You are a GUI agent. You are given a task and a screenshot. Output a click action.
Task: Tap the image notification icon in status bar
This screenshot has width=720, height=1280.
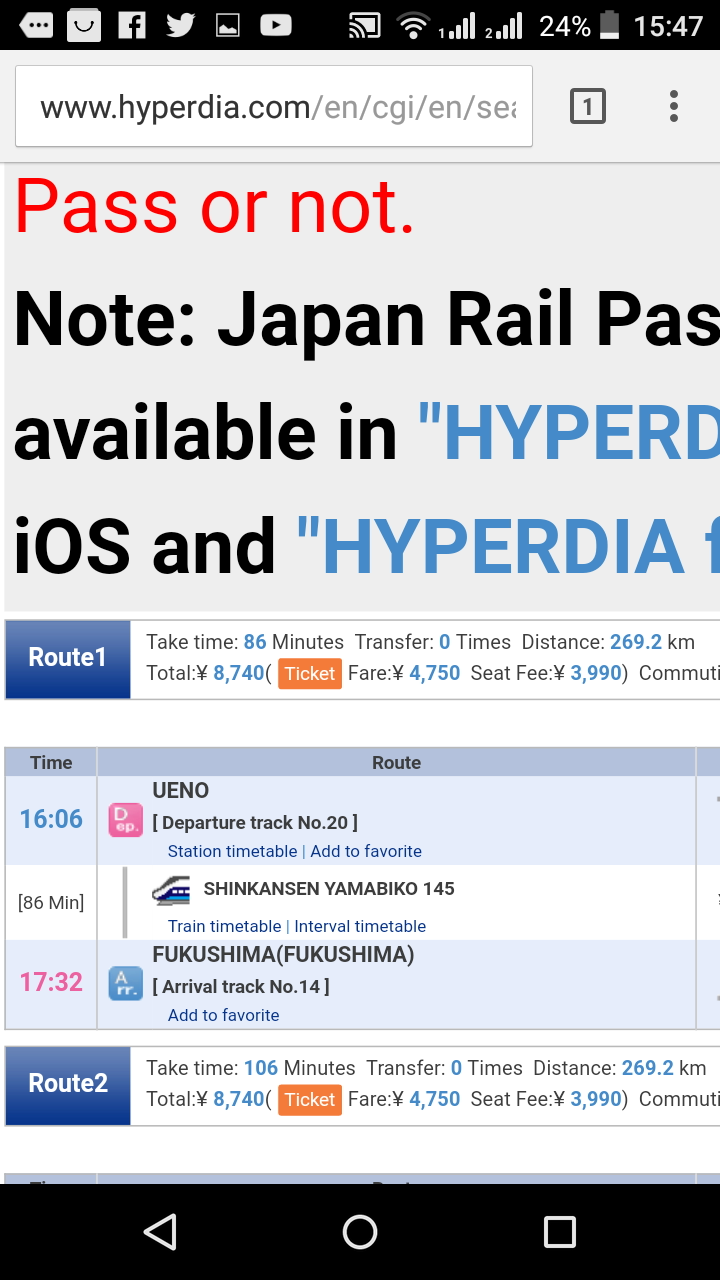point(228,25)
